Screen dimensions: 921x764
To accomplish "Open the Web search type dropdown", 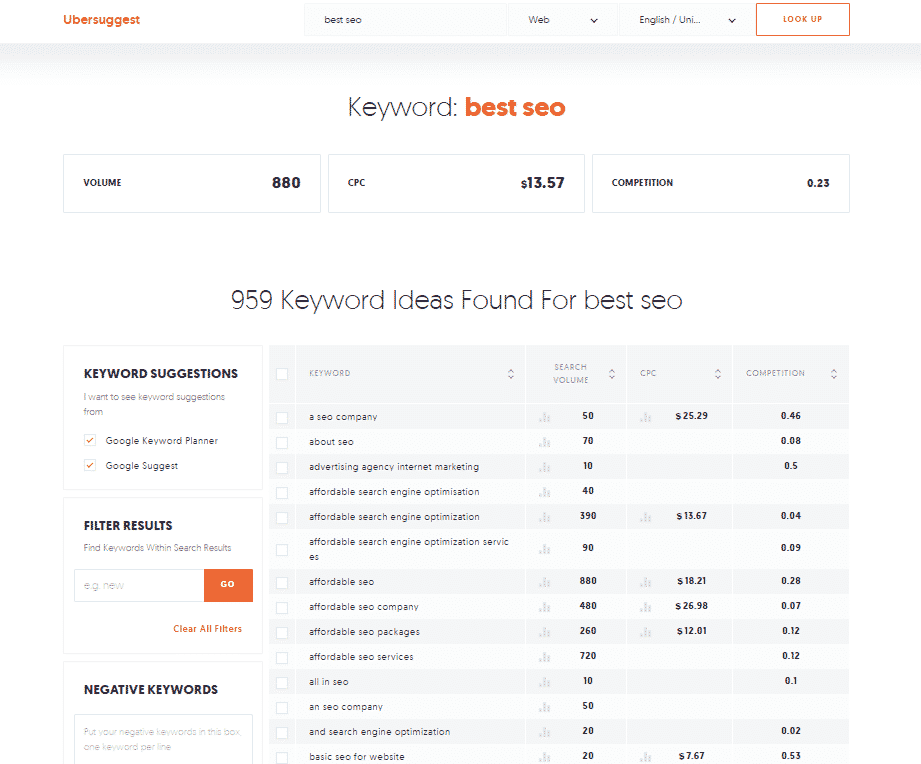I will tap(563, 19).
